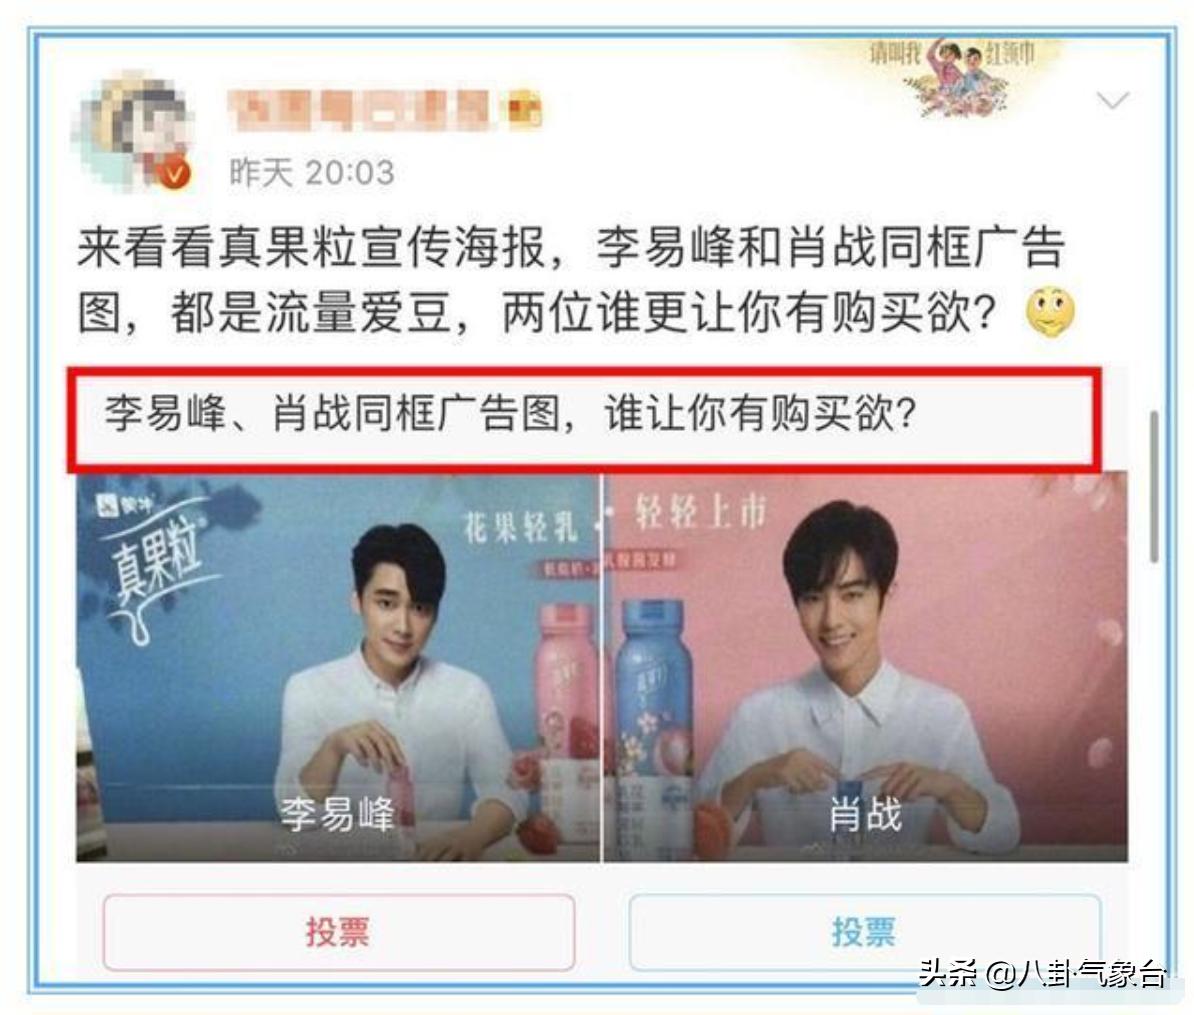This screenshot has height=1015, width=1194.
Task: Click the blurred profile avatar
Action: pos(131,131)
